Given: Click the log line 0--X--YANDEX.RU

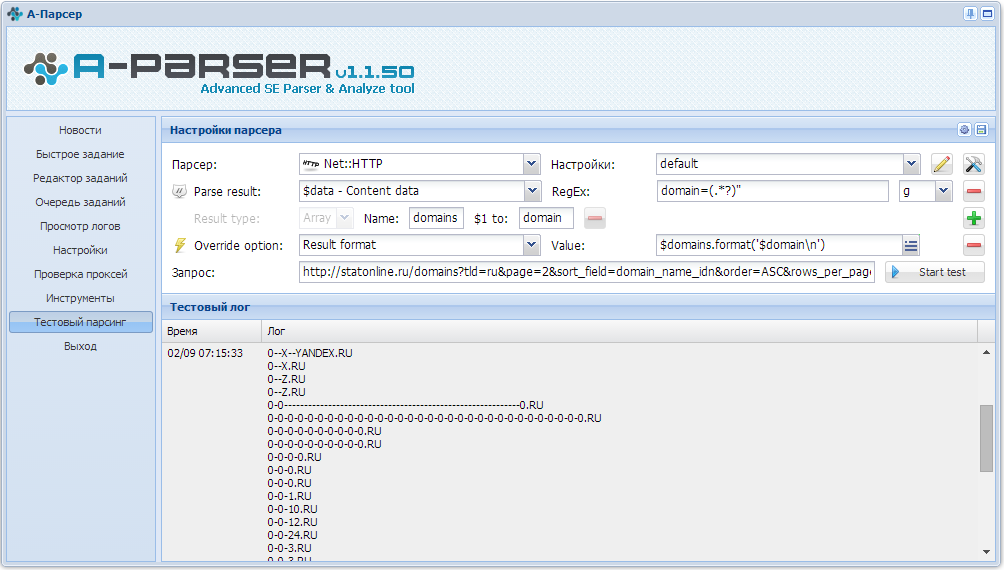Looking at the screenshot, I should [x=310, y=353].
